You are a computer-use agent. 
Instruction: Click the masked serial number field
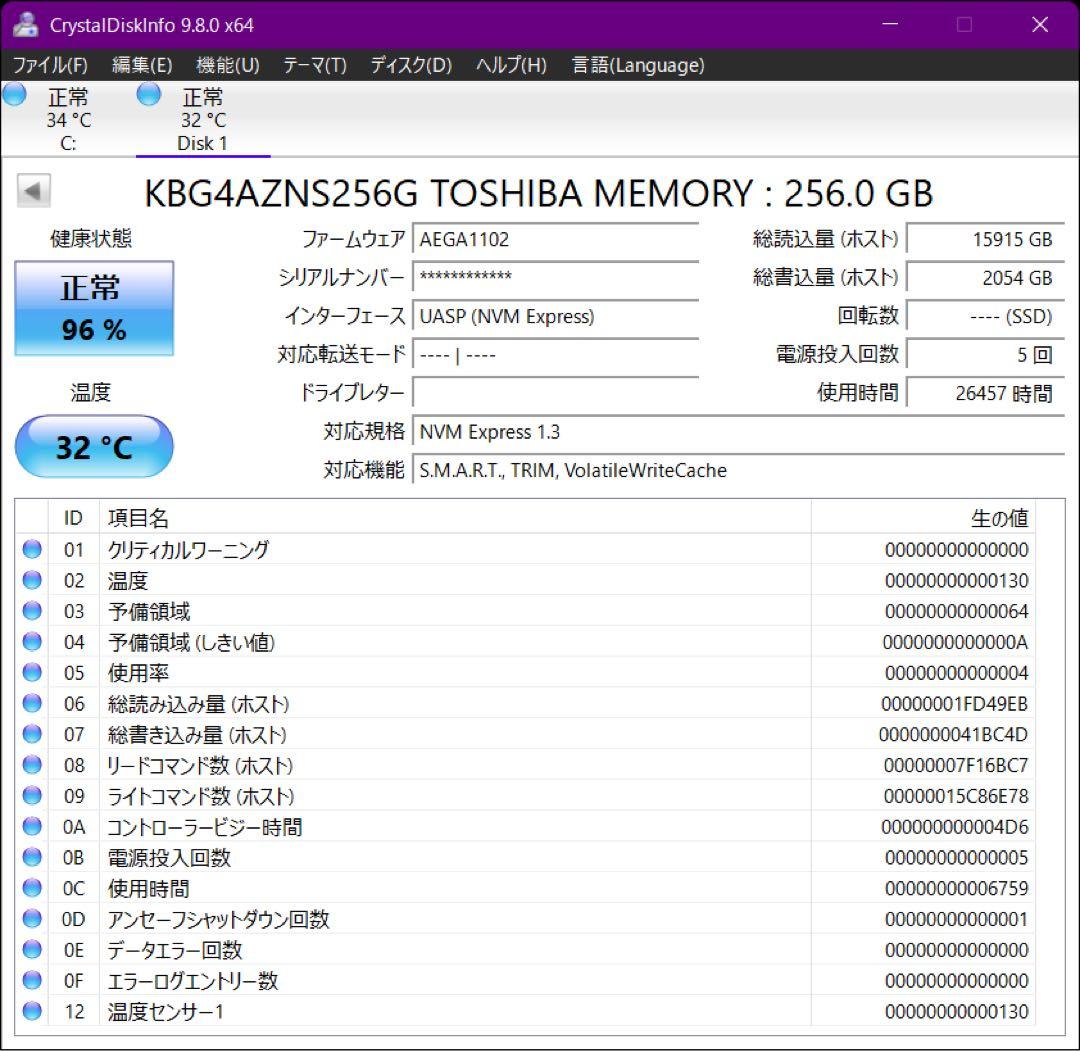click(x=555, y=277)
